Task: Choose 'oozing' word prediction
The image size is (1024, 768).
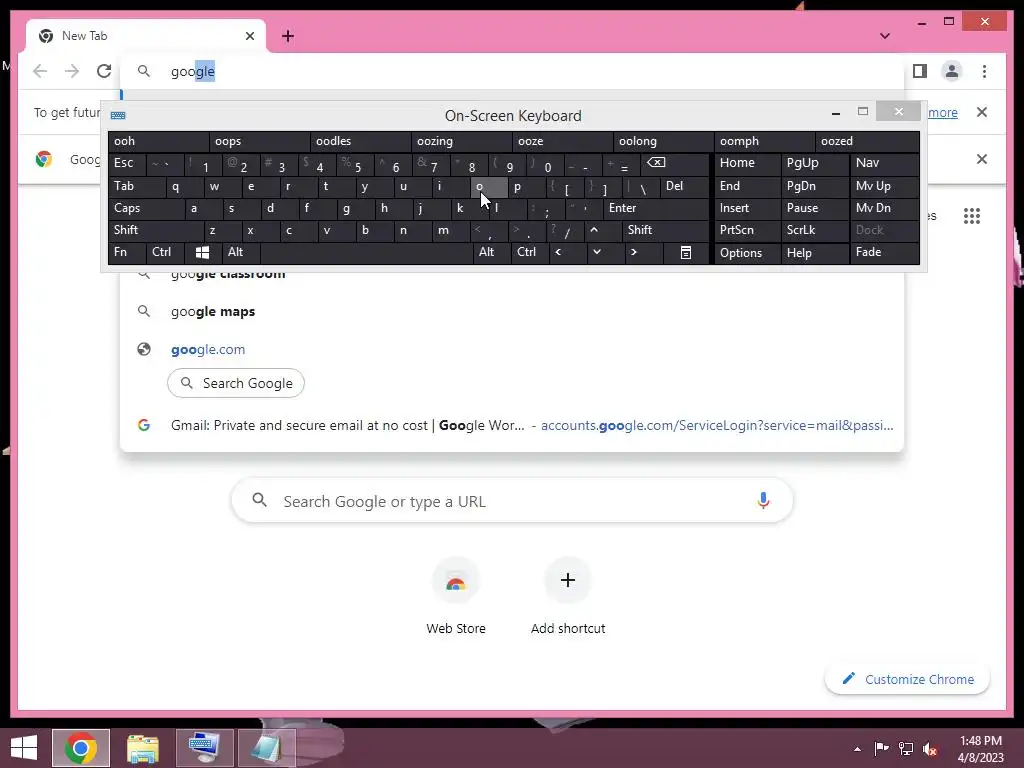Action: tap(462, 141)
